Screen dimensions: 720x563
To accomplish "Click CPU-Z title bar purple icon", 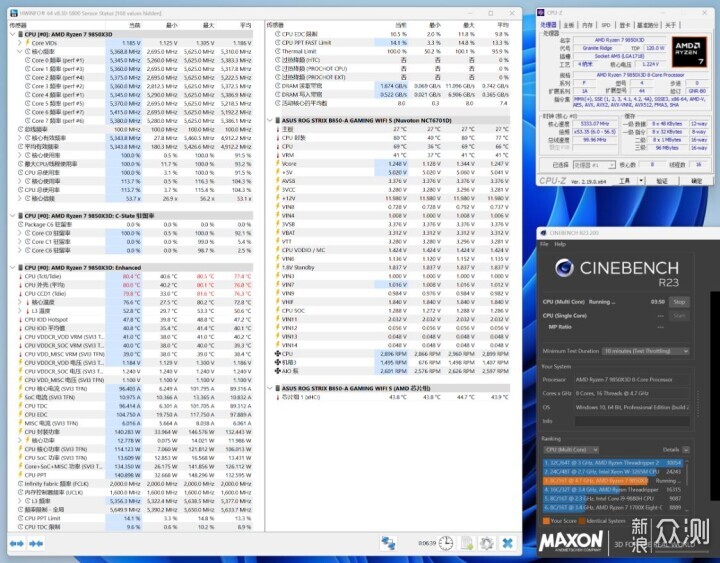I will (542, 12).
